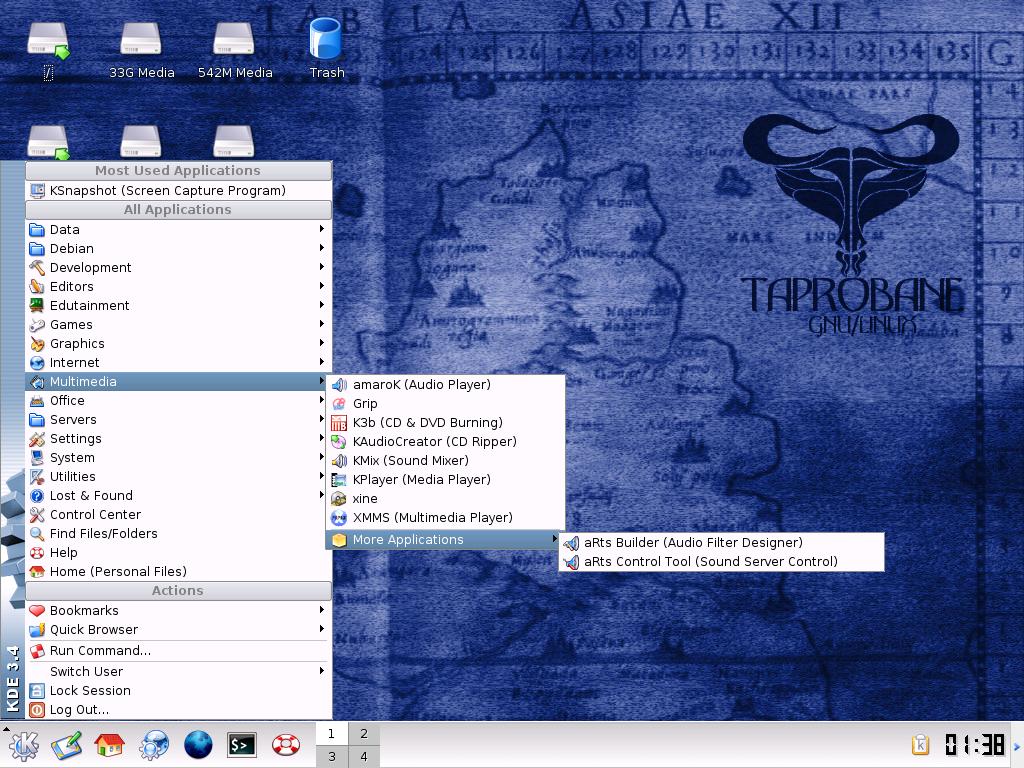Click the Klipper clipboard tray icon

(x=920, y=744)
